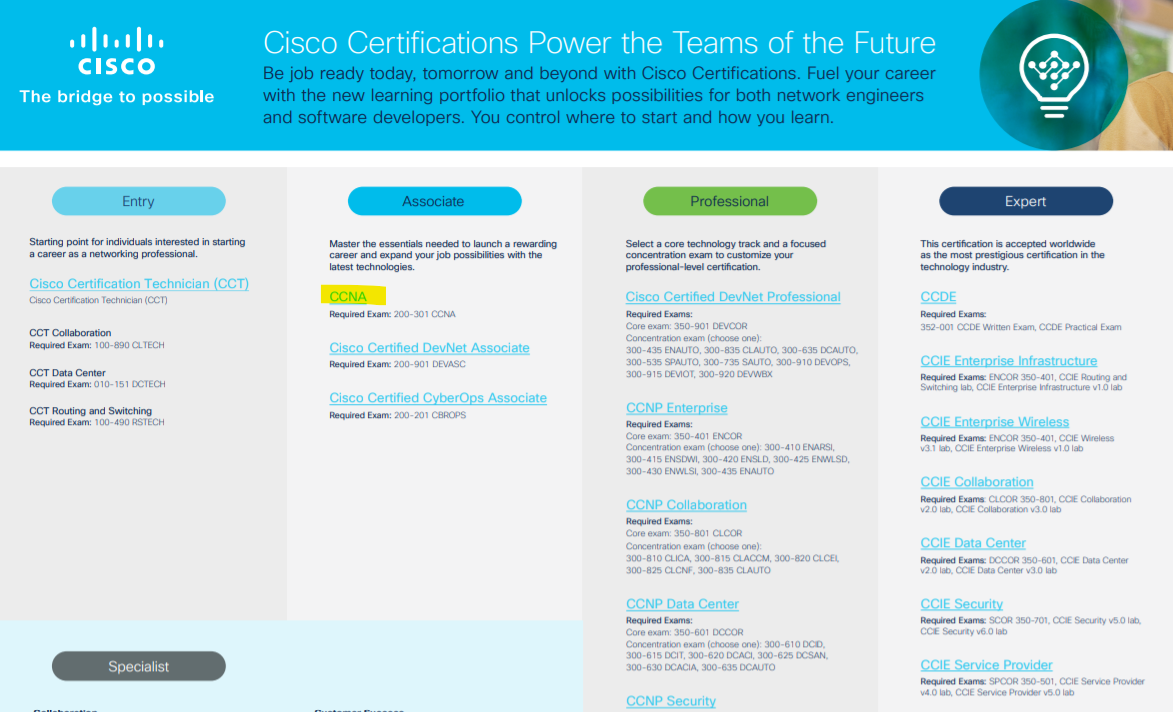Open the CCIE Data Center link
The image size is (1173, 712).
973,543
